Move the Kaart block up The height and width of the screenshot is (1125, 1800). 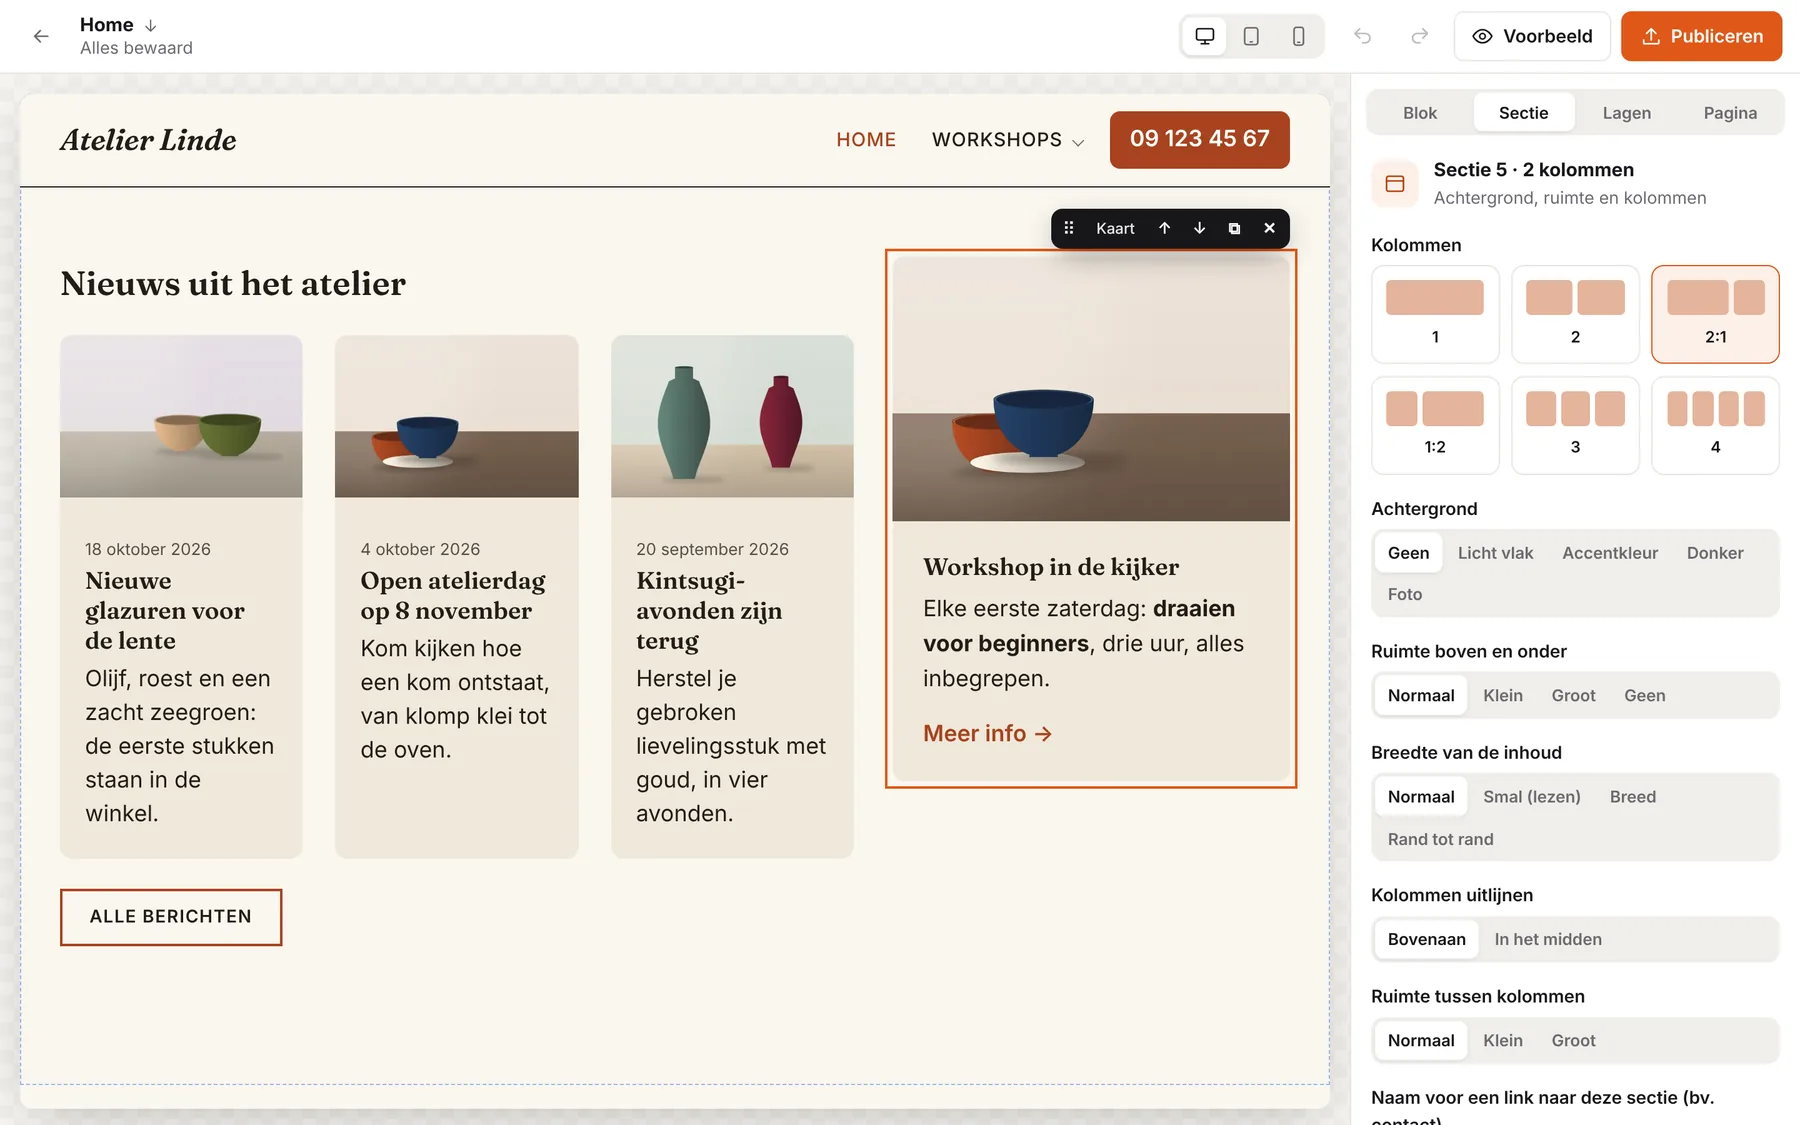1164,228
